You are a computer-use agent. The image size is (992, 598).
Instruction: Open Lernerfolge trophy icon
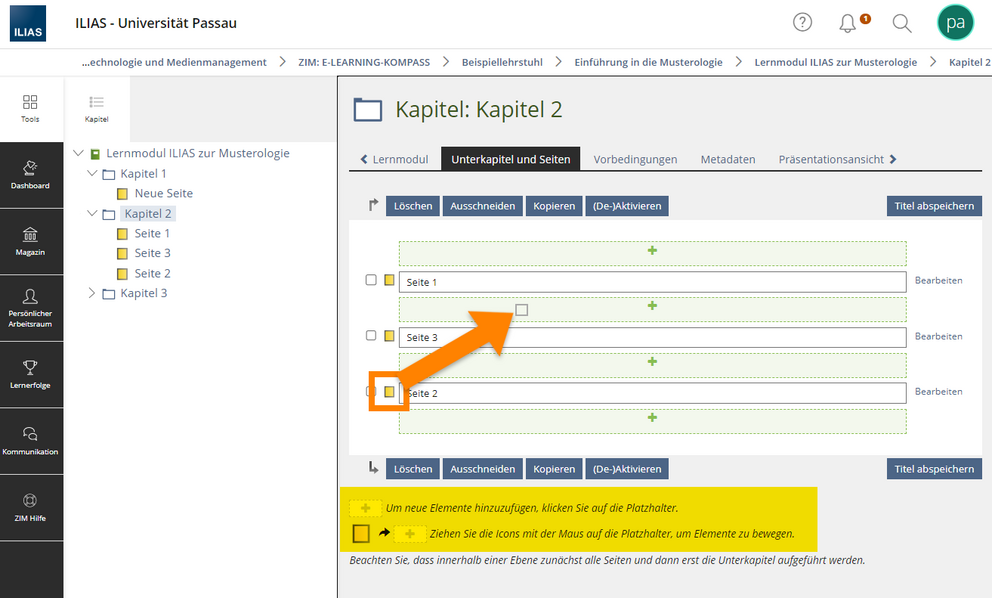point(31,374)
